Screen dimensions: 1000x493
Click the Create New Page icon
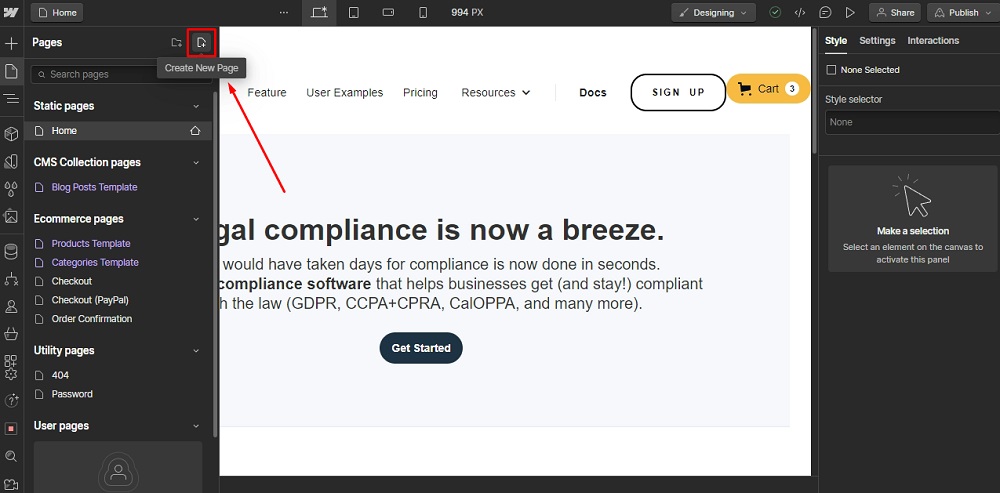pos(202,43)
